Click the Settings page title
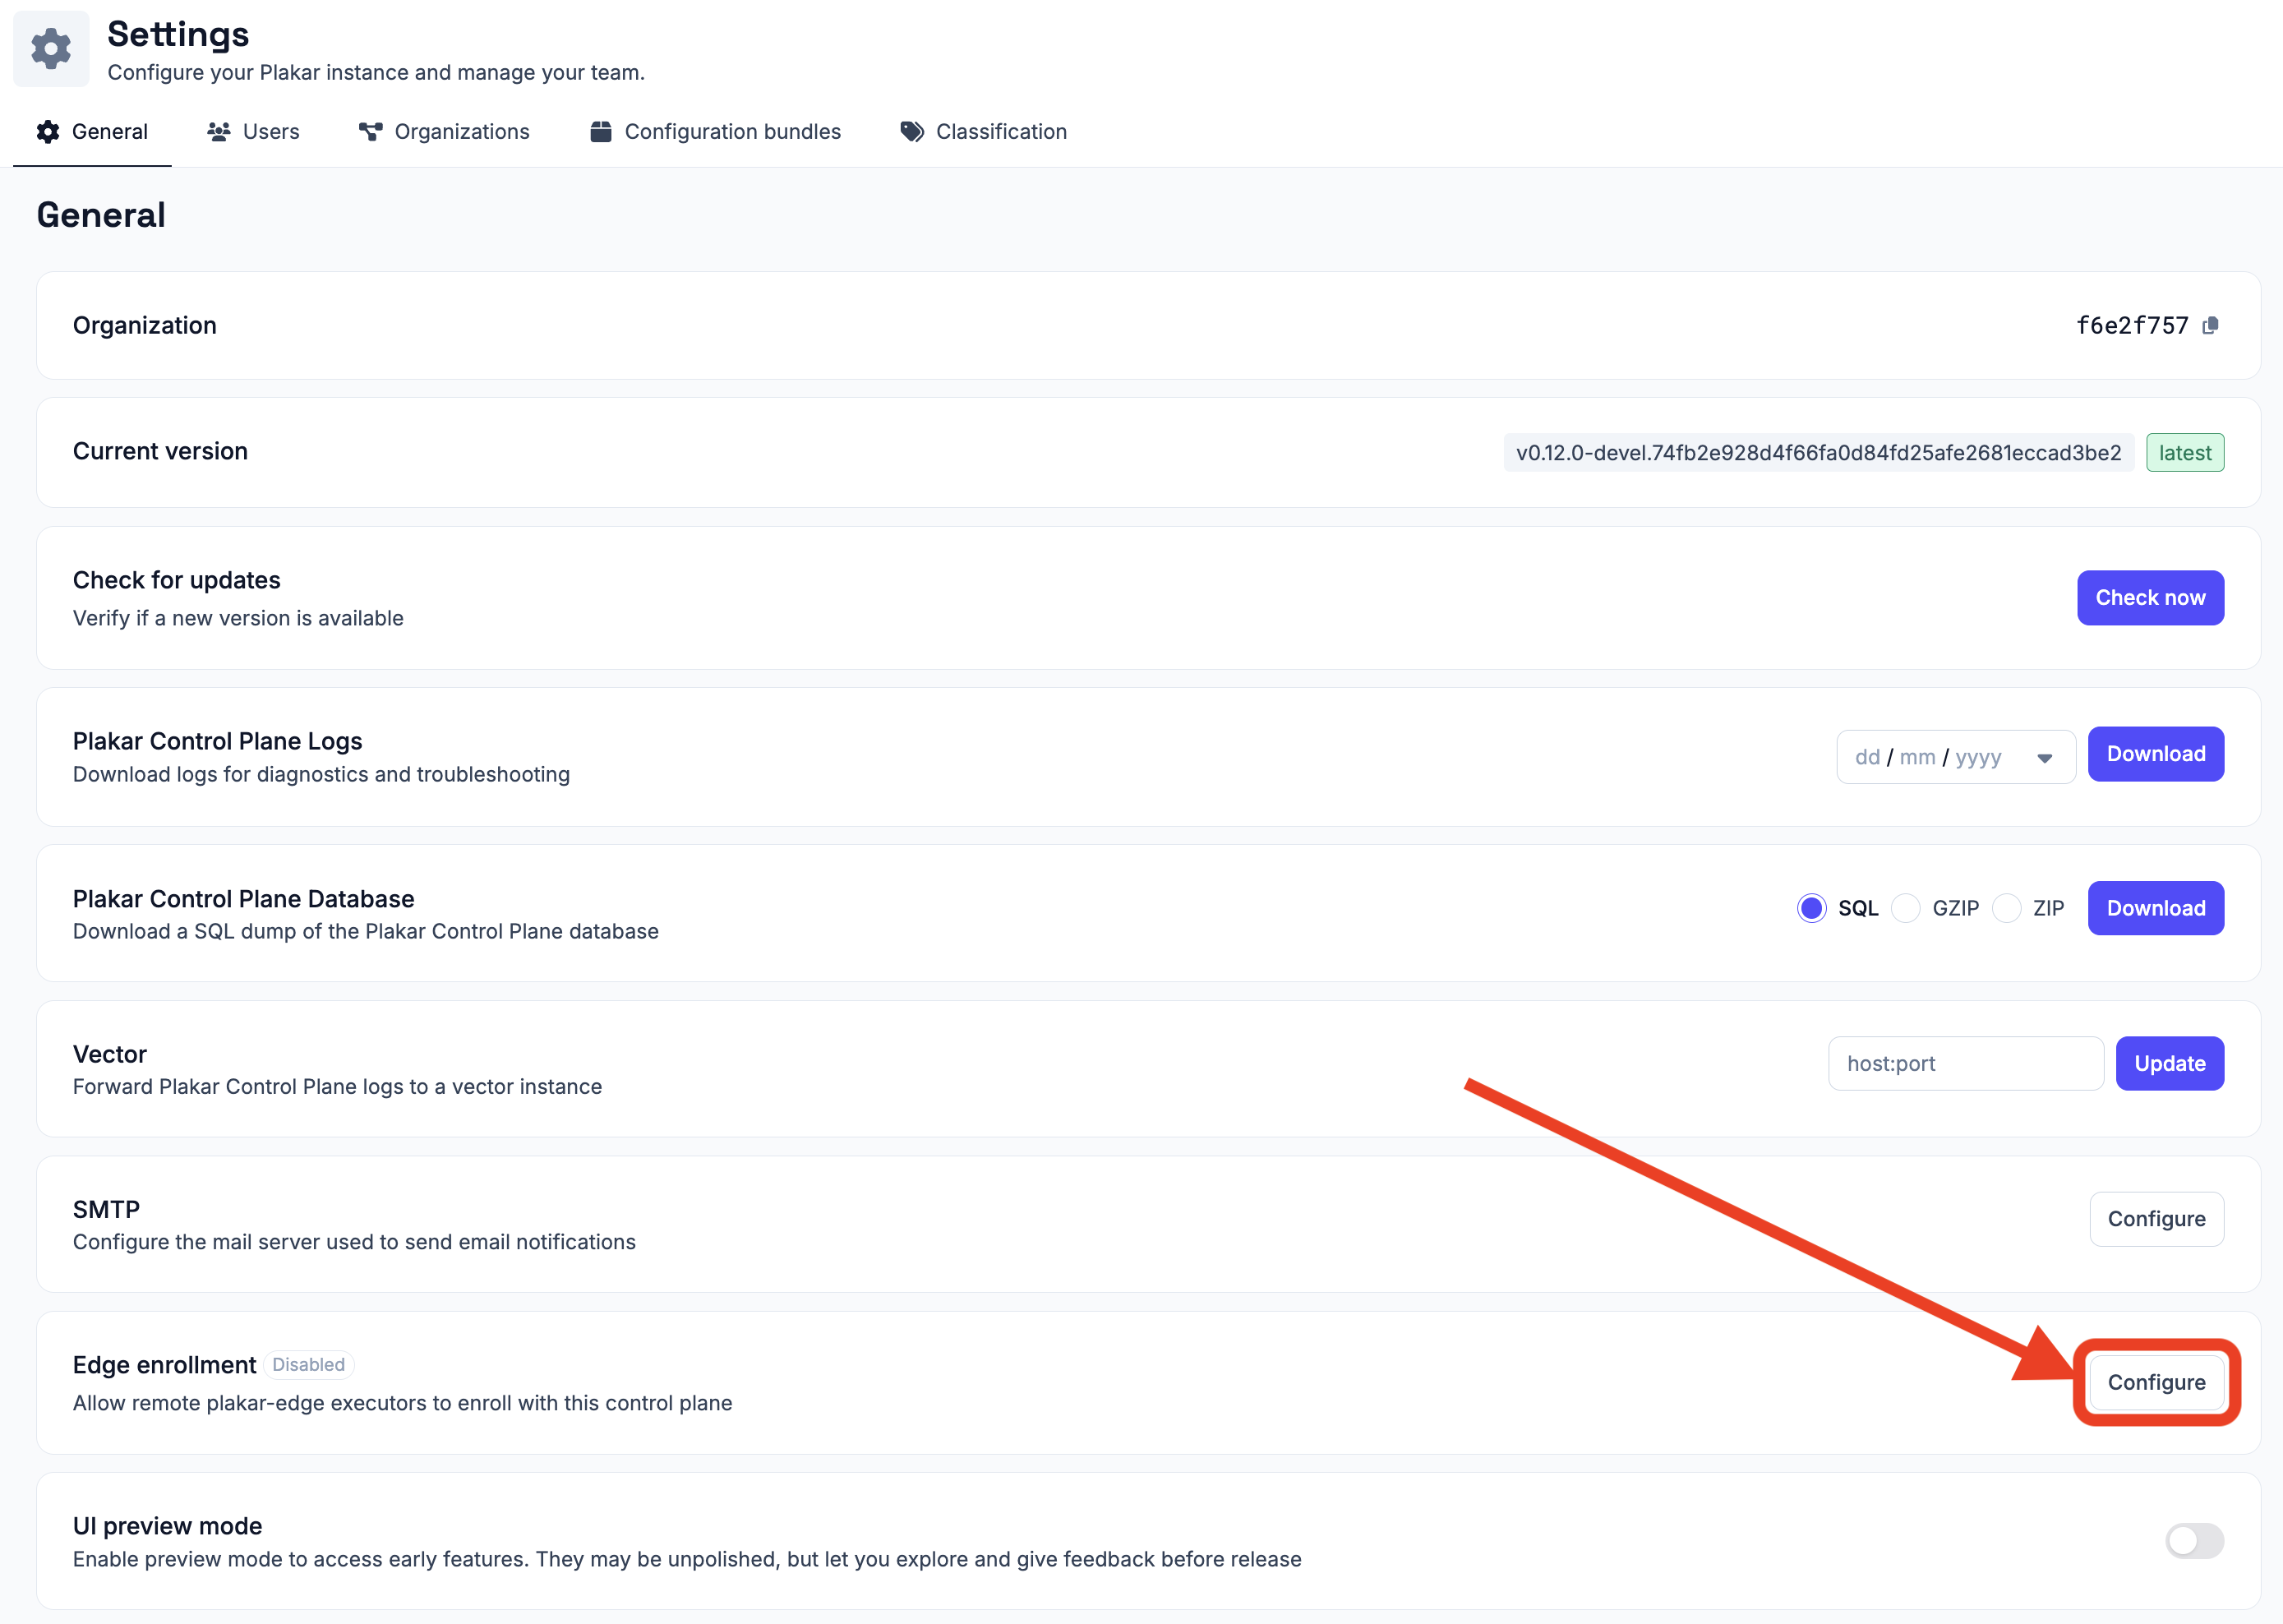This screenshot has width=2283, height=1624. (x=178, y=34)
